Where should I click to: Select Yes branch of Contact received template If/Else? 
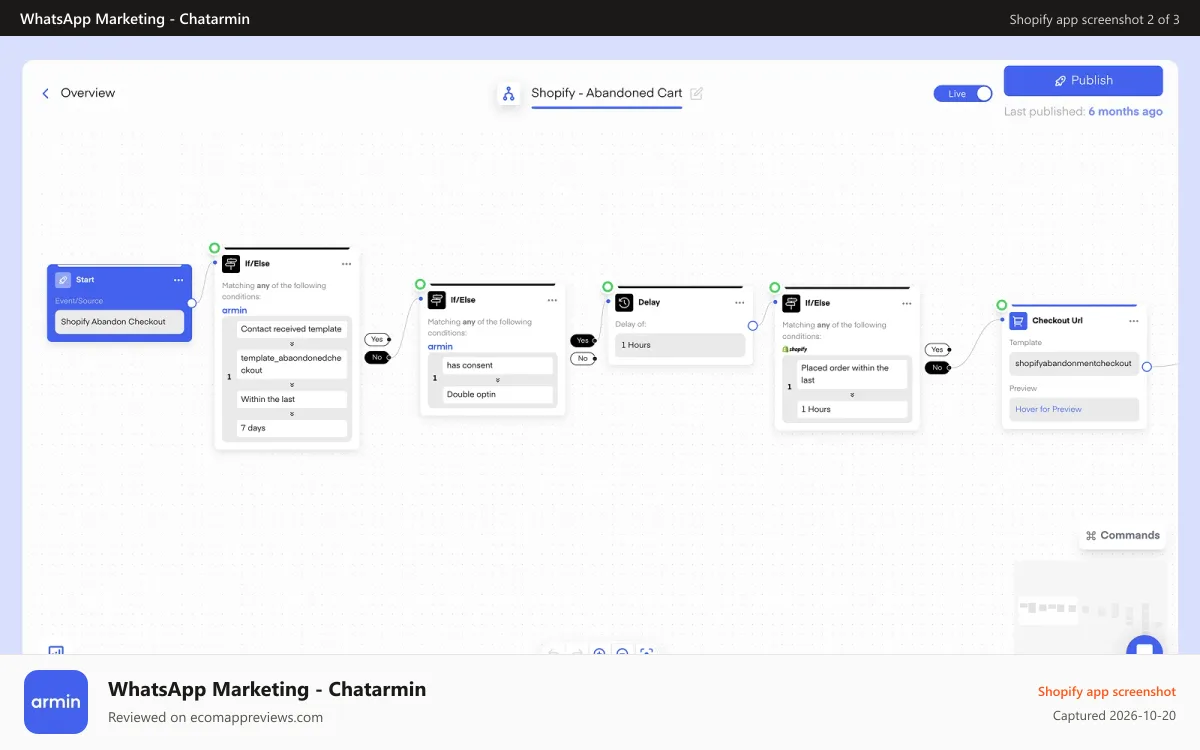pyautogui.click(x=377, y=339)
